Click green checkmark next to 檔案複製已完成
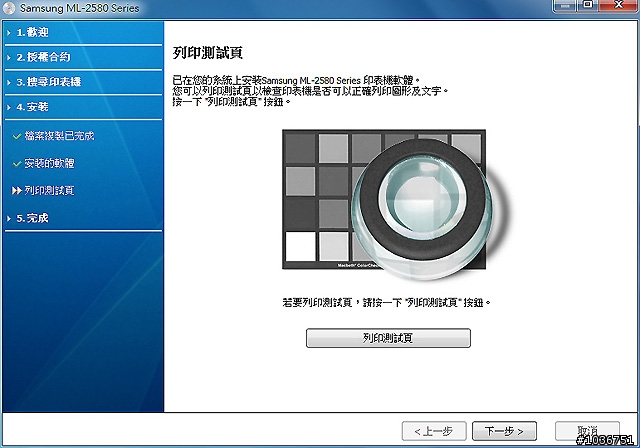Viewport: 640px width, 448px height. 17,136
